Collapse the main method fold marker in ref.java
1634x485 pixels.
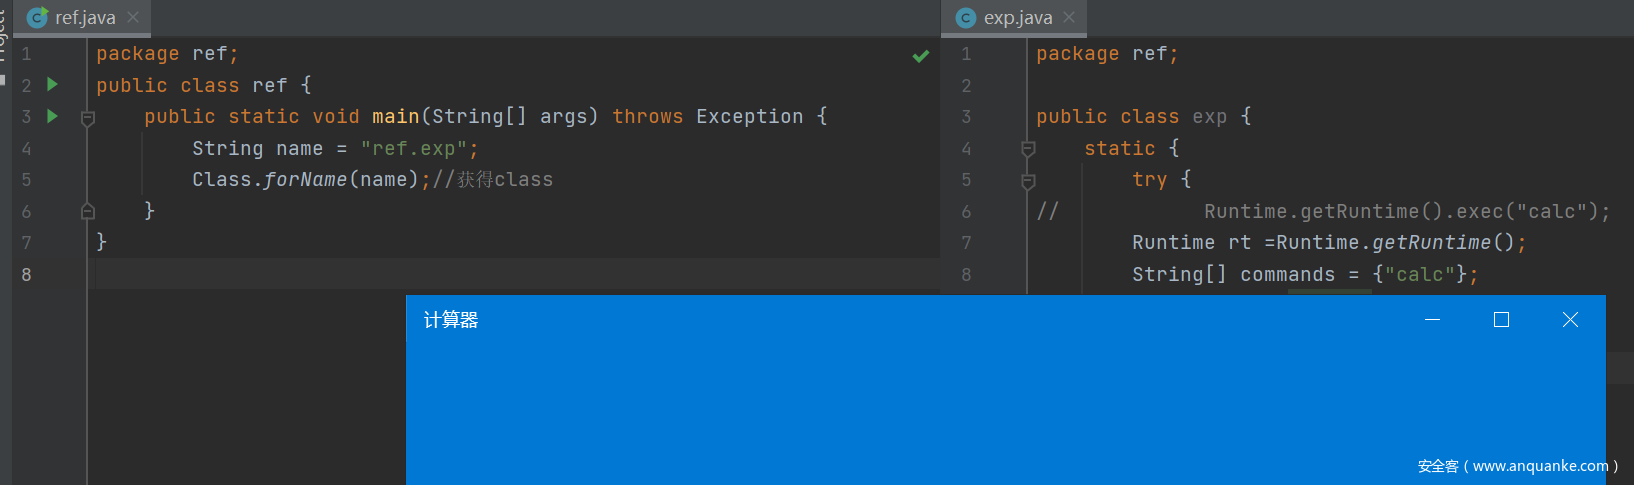88,118
